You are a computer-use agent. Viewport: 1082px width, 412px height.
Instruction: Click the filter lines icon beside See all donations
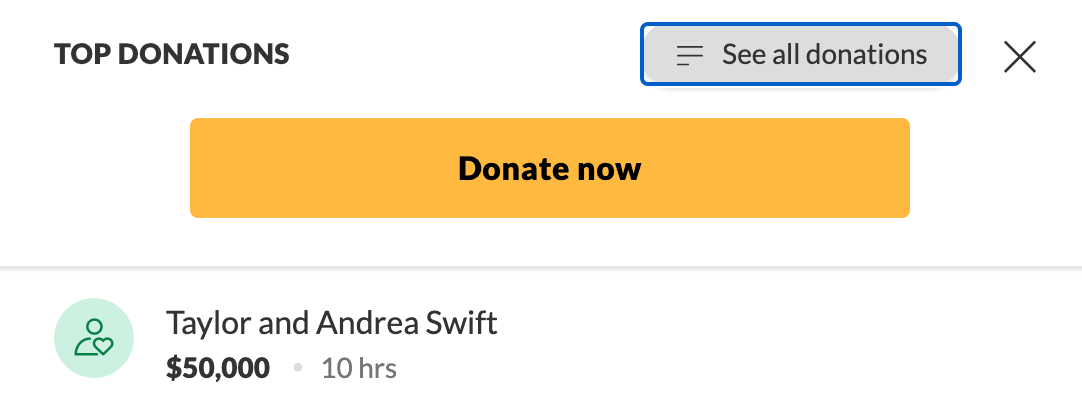(x=690, y=55)
